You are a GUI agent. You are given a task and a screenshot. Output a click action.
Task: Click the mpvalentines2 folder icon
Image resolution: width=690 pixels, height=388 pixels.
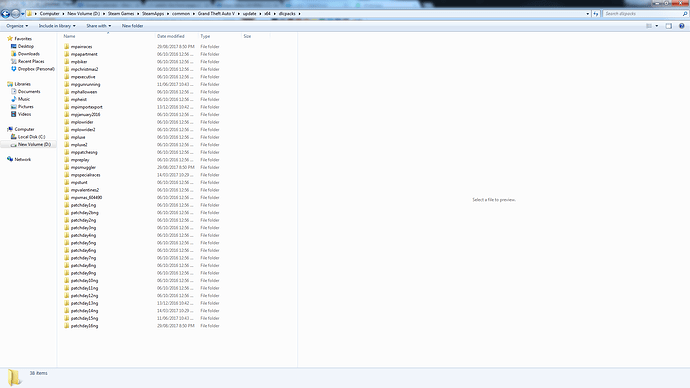click(67, 190)
